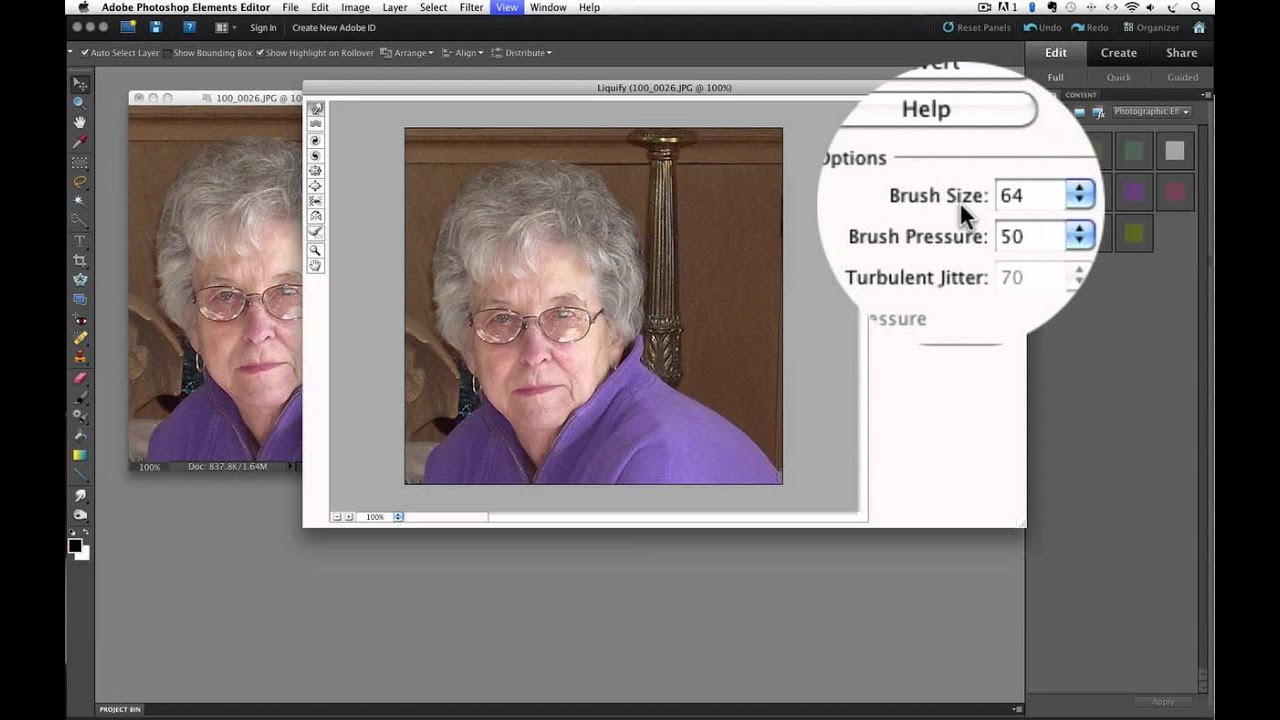
Task: Open the Distribute dropdown
Action: point(521,53)
